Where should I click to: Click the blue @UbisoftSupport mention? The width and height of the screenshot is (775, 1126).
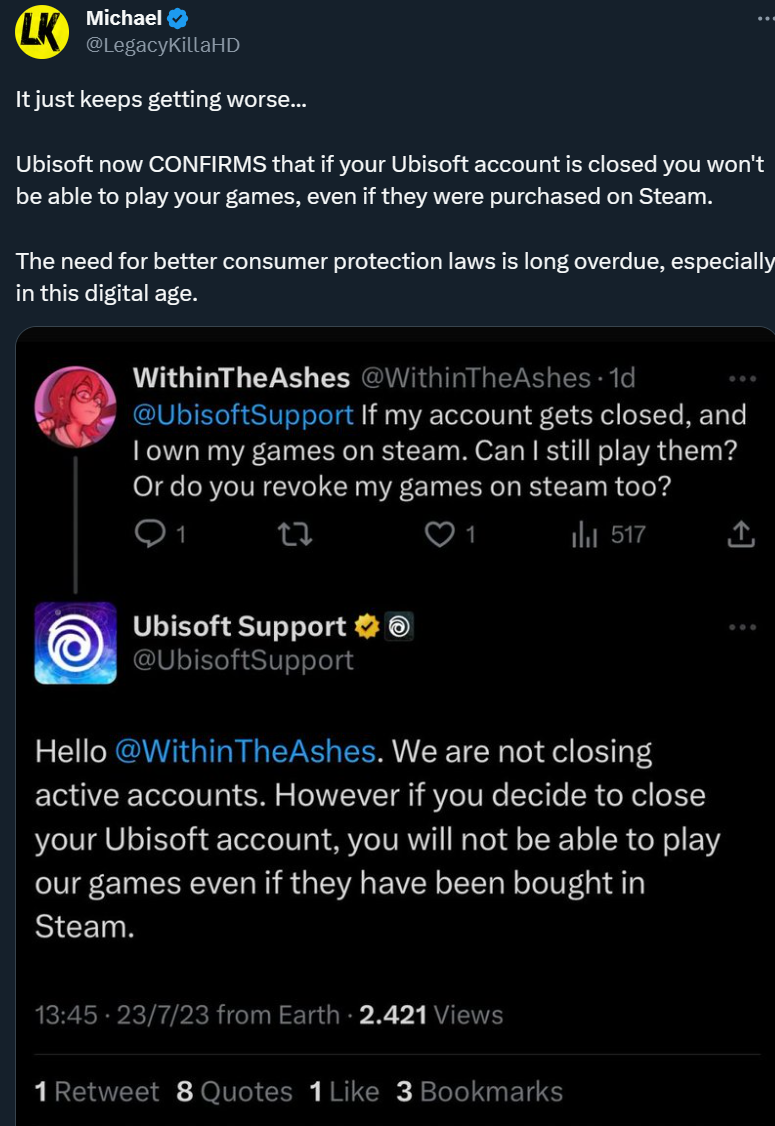(243, 415)
